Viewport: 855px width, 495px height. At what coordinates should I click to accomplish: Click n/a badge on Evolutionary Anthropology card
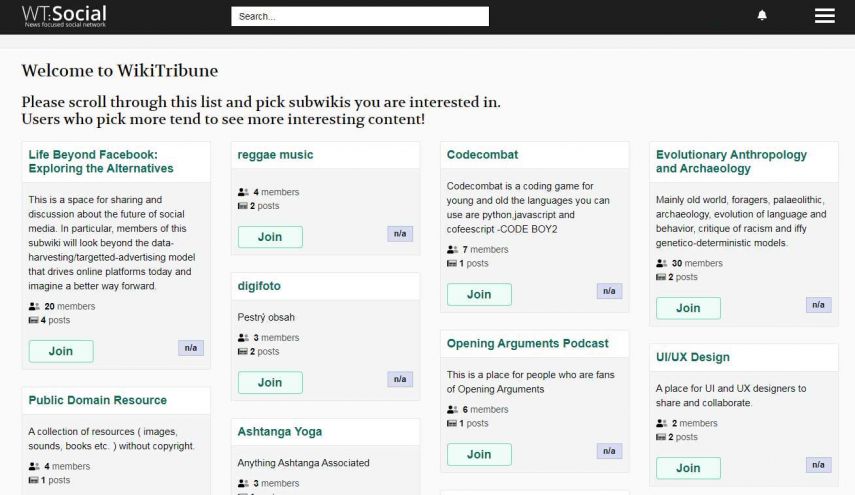click(818, 305)
